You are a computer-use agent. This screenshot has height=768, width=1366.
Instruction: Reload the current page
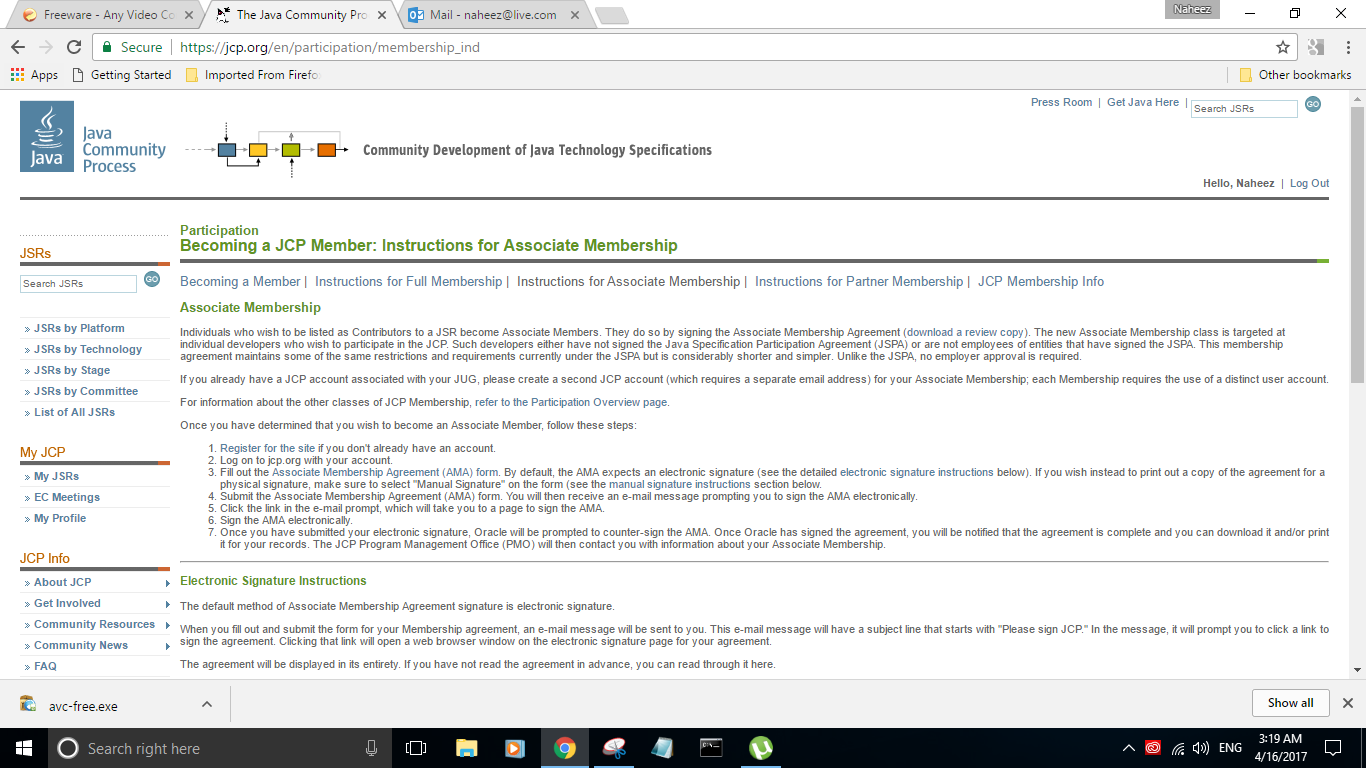(x=74, y=47)
